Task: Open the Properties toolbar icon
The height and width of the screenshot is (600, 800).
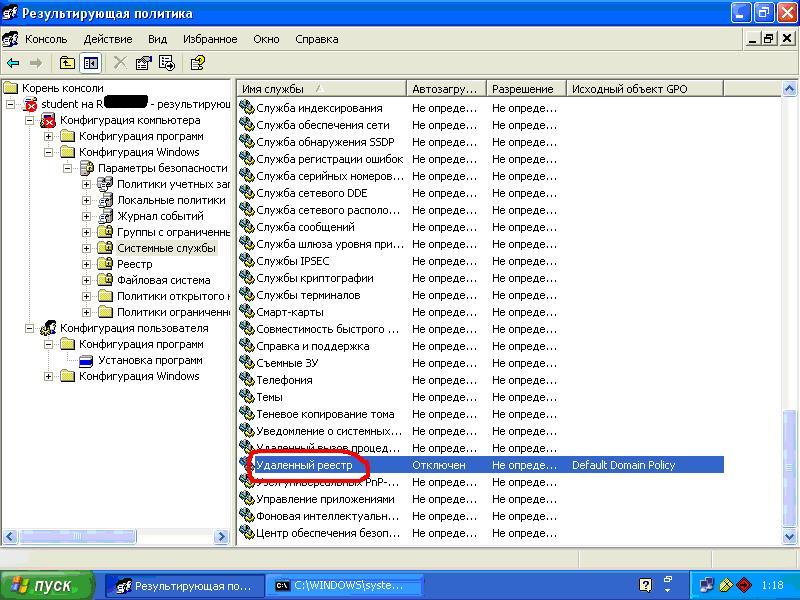Action: click(143, 63)
